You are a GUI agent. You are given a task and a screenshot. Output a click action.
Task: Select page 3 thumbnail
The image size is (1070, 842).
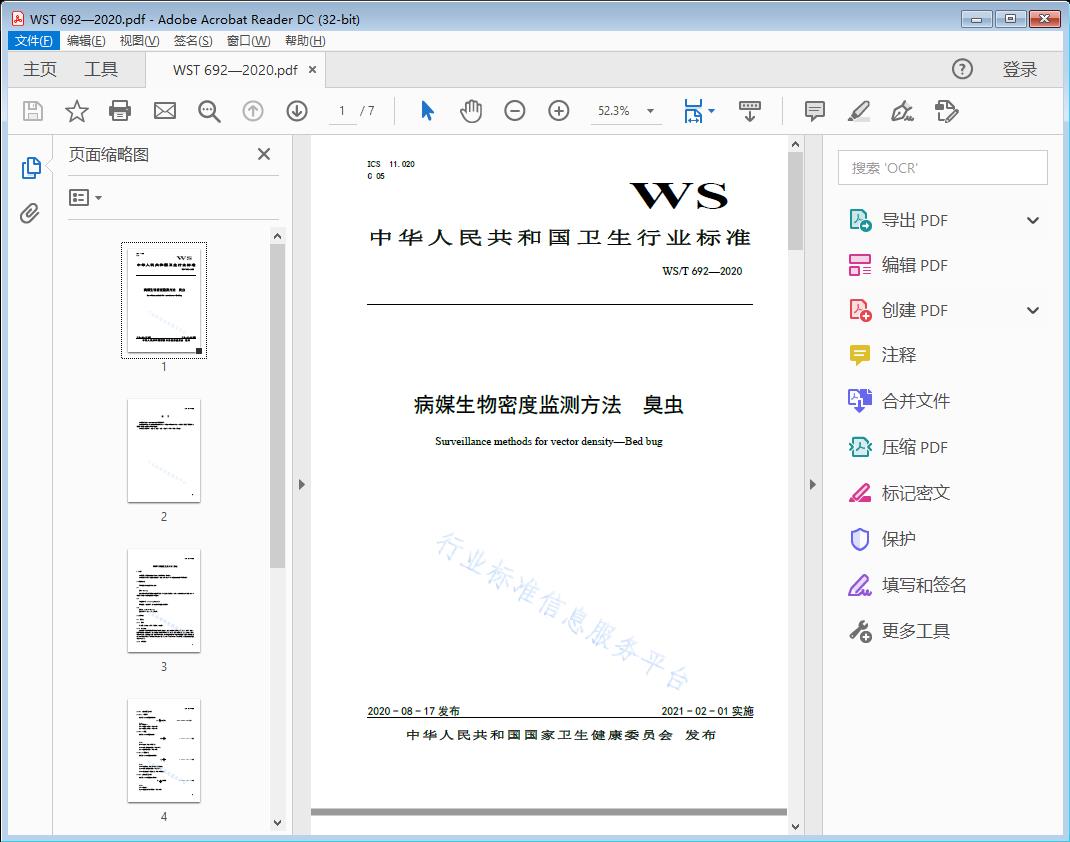click(x=164, y=601)
